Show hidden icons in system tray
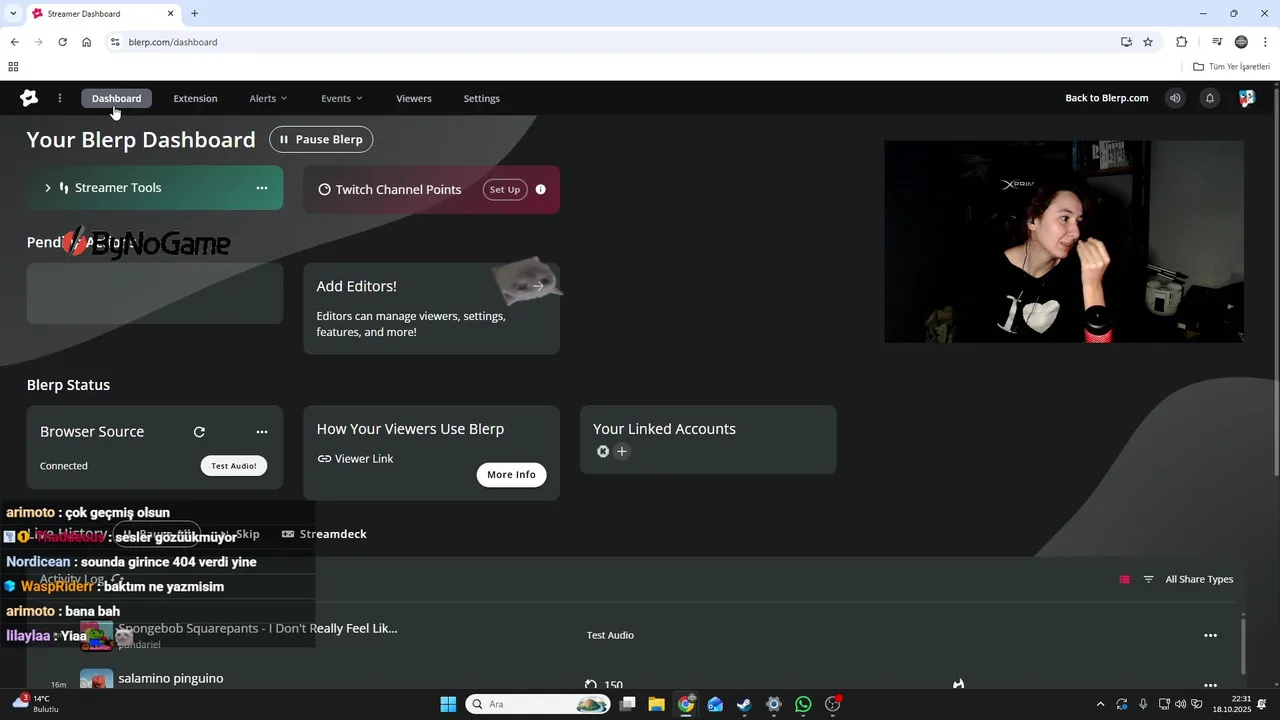Viewport: 1280px width, 720px height. [x=1100, y=704]
